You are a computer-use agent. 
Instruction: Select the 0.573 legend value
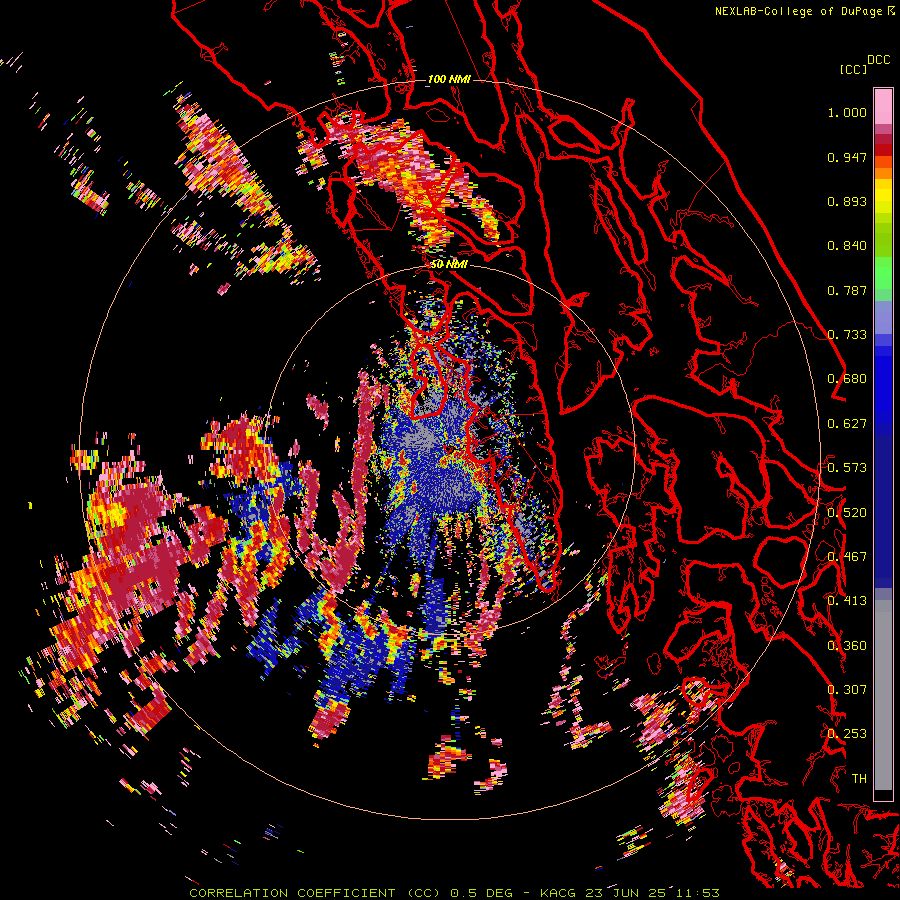(847, 468)
